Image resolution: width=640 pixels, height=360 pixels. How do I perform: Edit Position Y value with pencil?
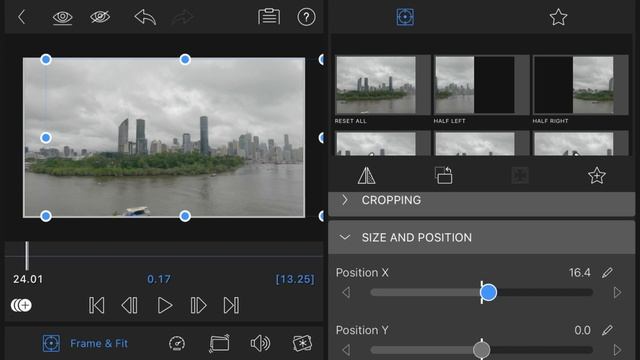pos(607,330)
